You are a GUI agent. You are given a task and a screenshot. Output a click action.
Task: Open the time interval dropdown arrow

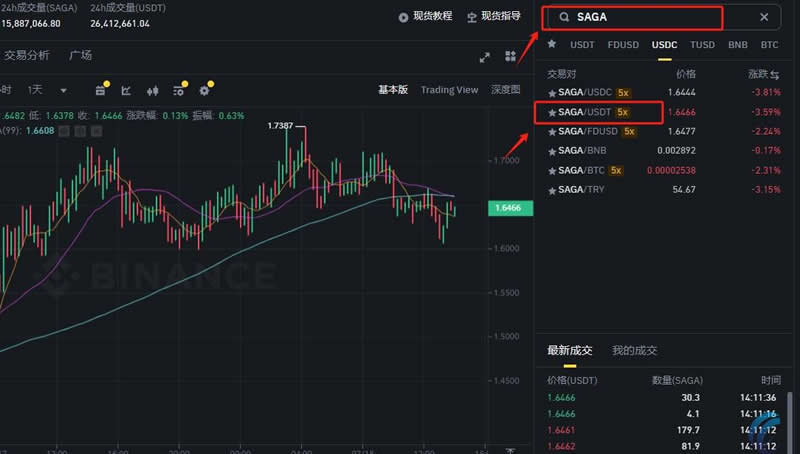tap(64, 90)
